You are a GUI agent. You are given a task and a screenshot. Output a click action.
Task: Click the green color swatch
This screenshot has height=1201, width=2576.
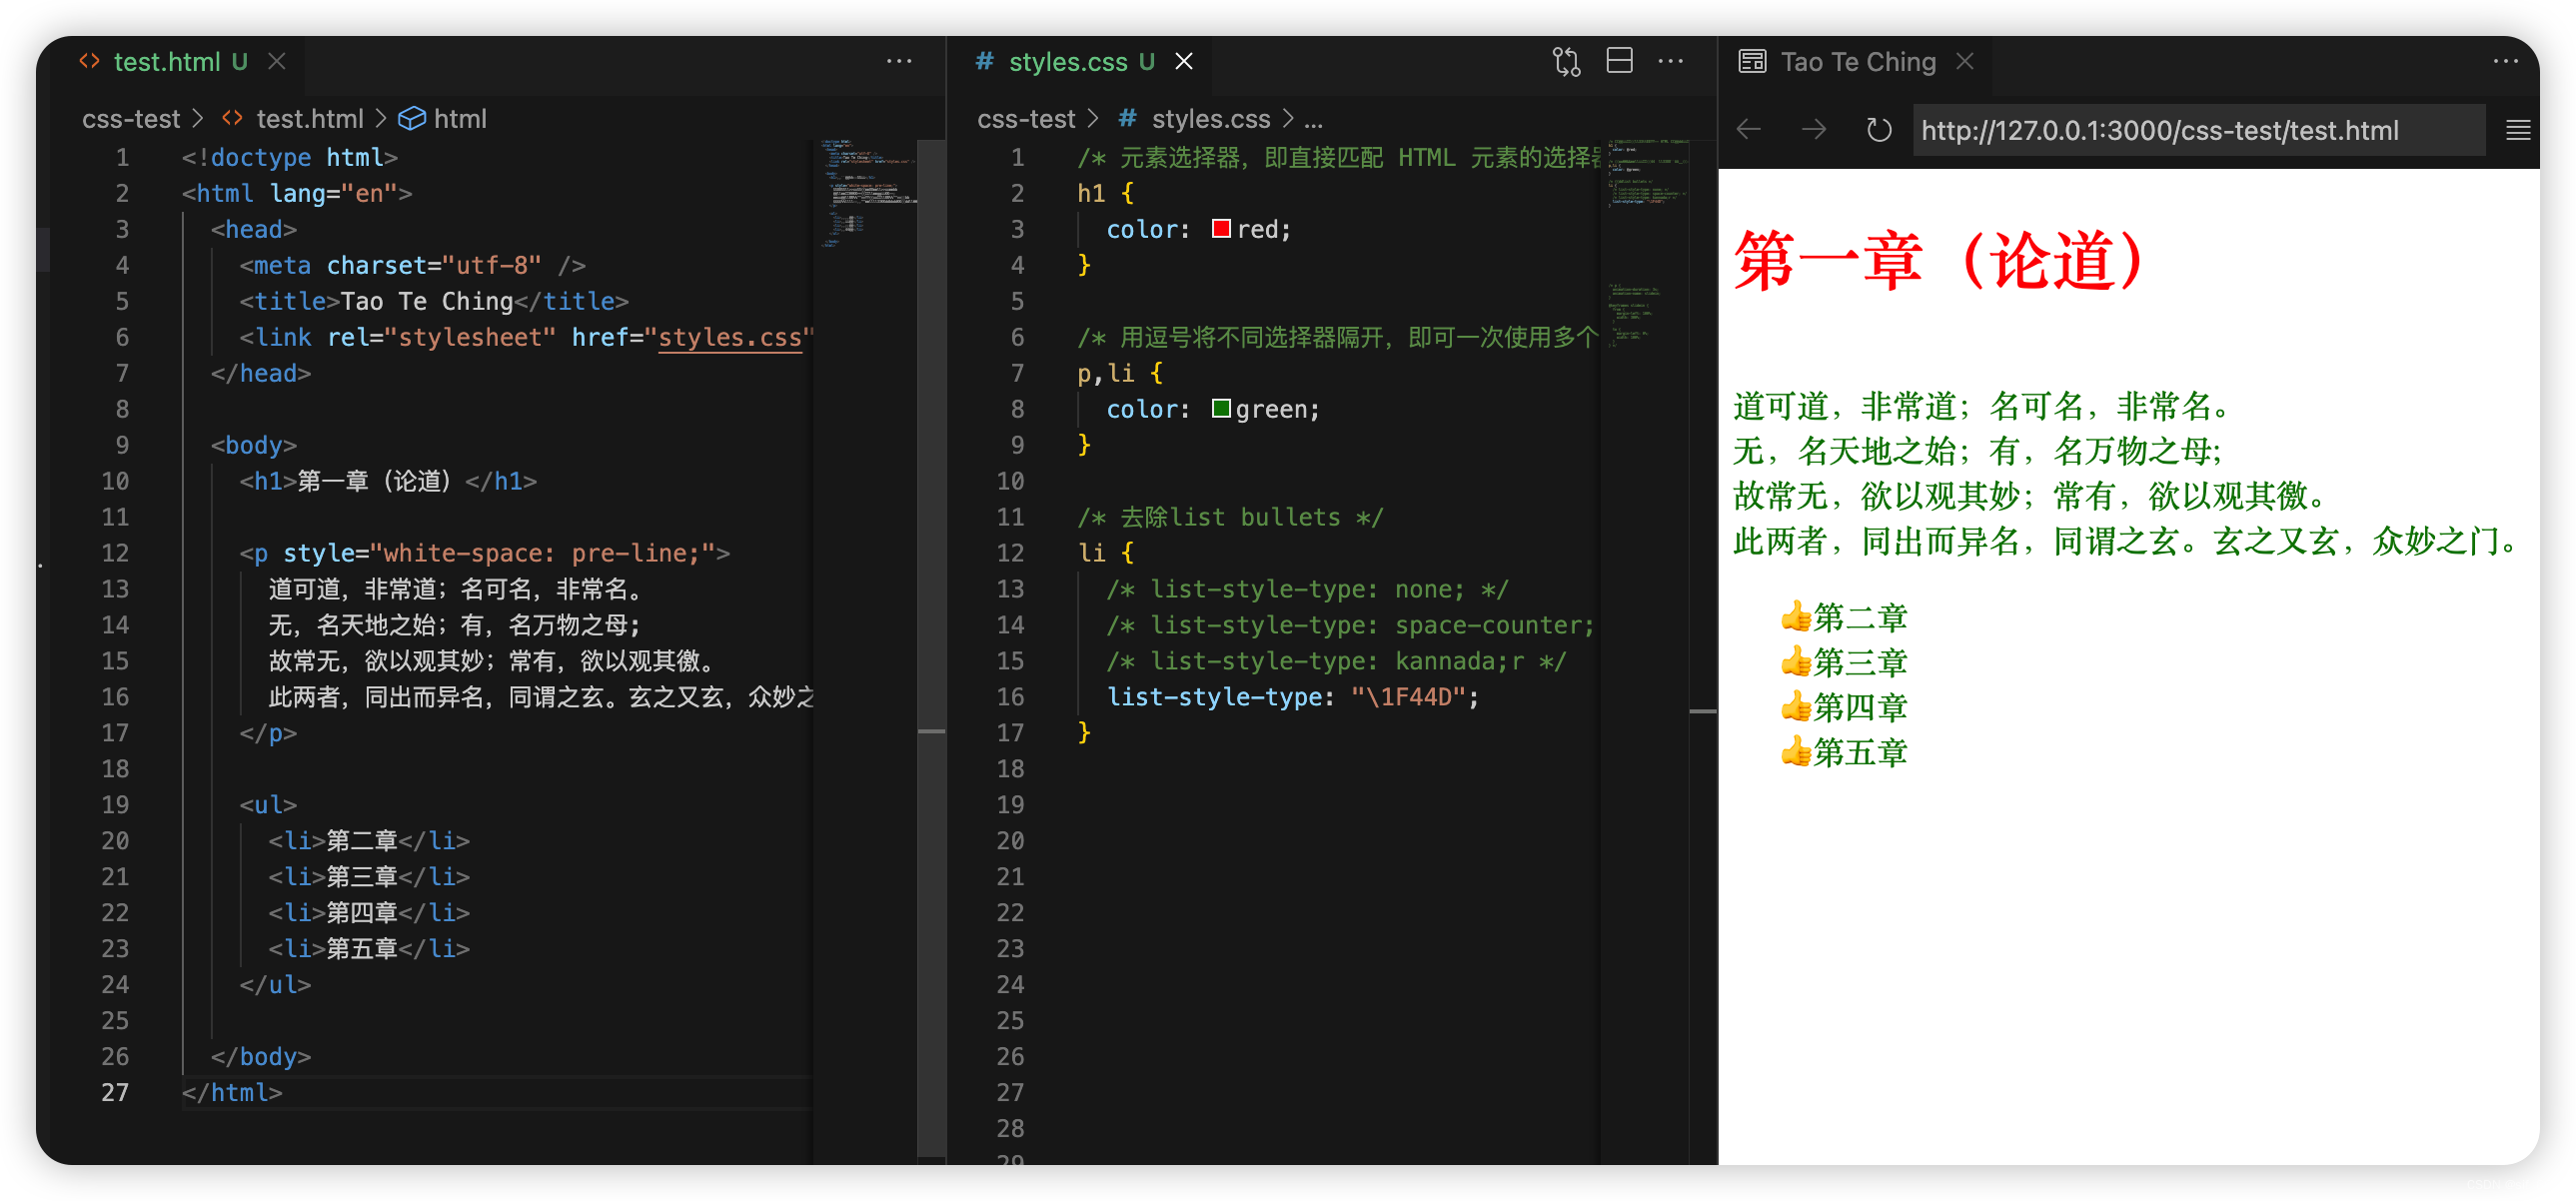point(1220,409)
